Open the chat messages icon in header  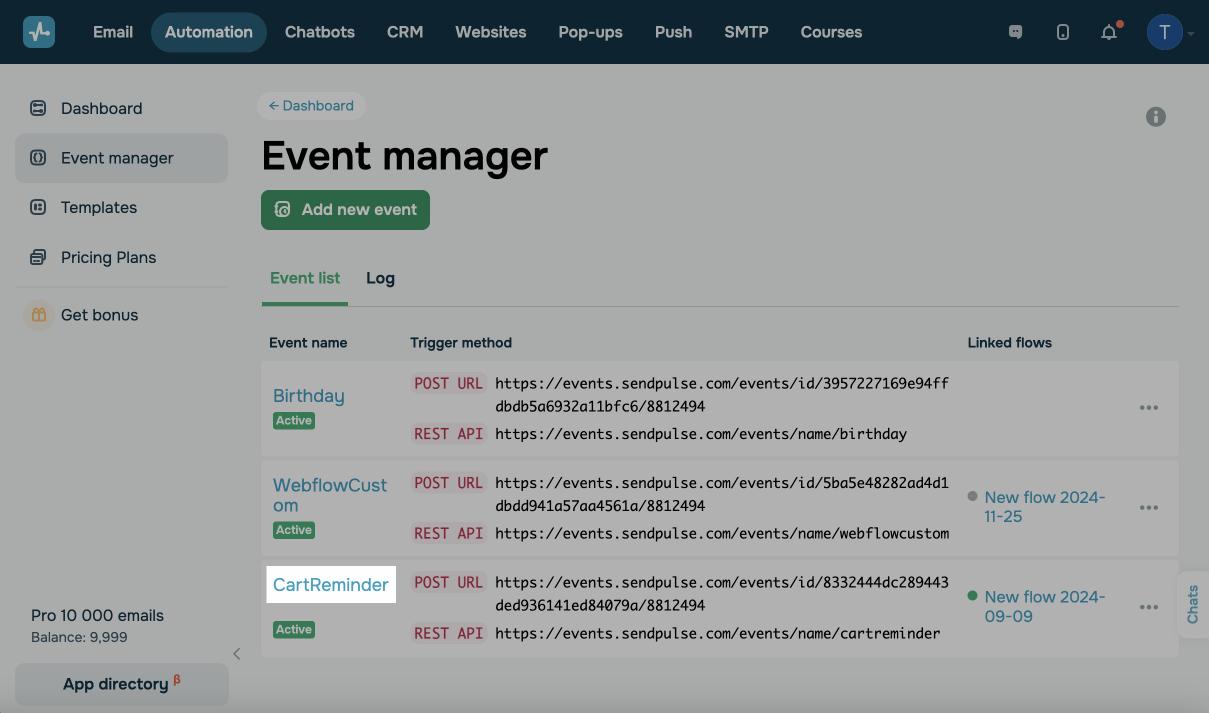point(1015,32)
